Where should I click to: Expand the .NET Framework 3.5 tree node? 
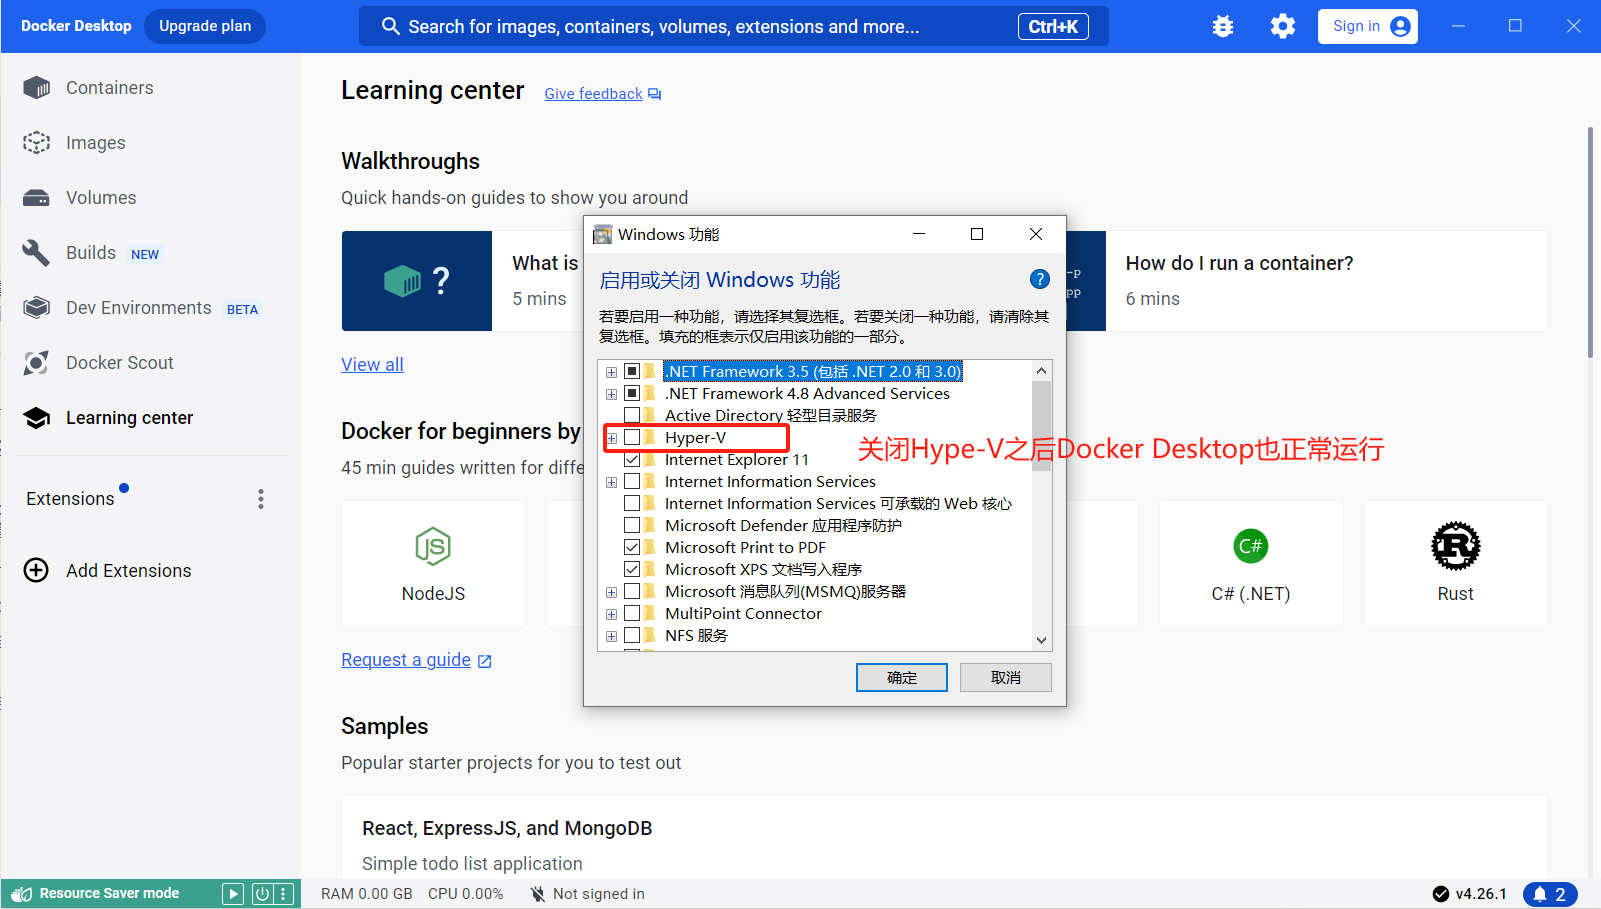click(x=611, y=371)
